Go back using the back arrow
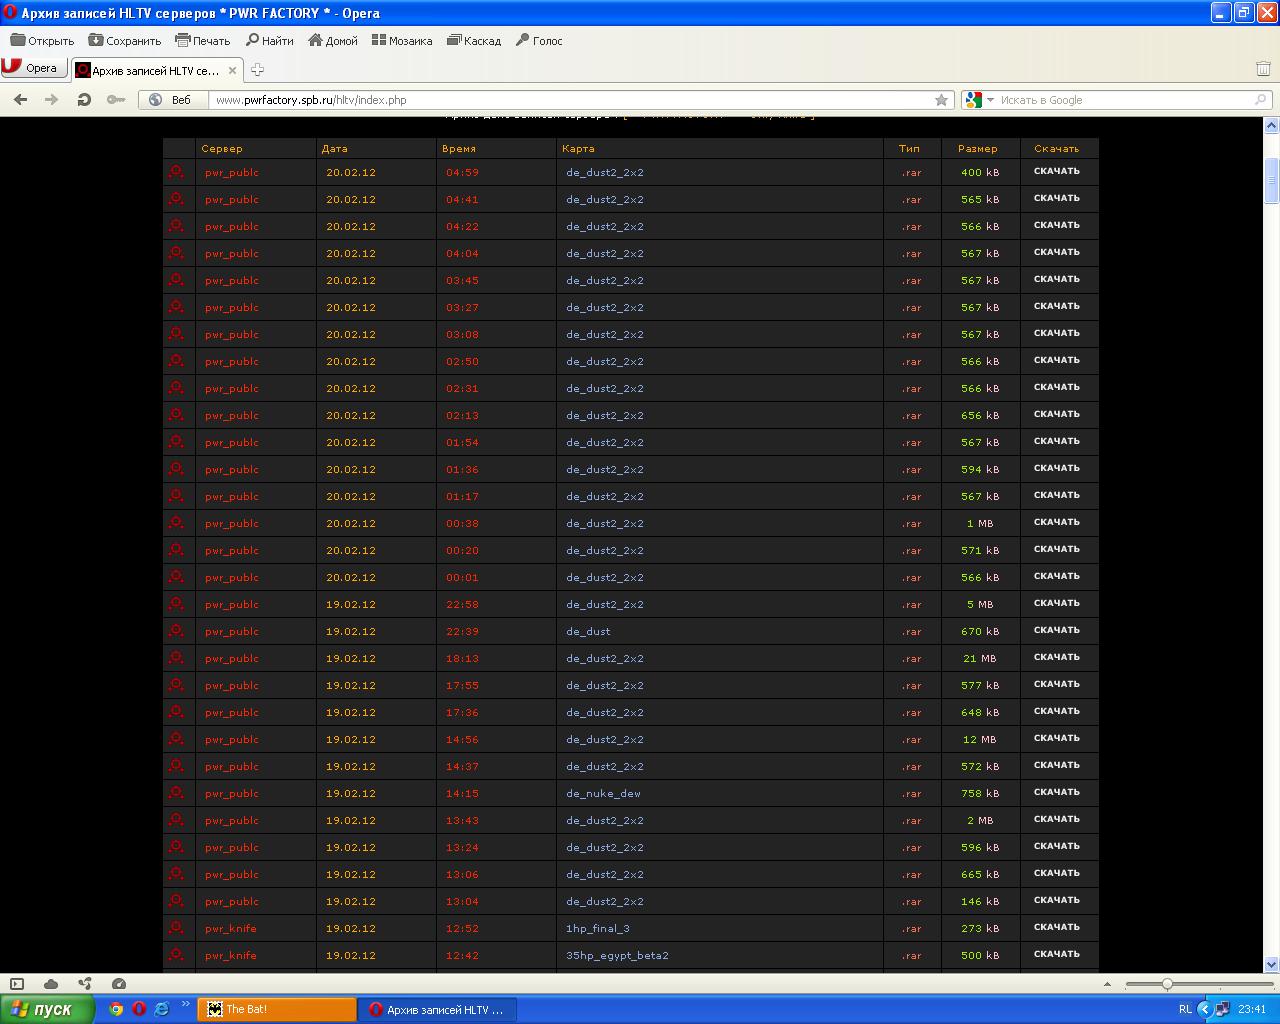 click(x=20, y=100)
